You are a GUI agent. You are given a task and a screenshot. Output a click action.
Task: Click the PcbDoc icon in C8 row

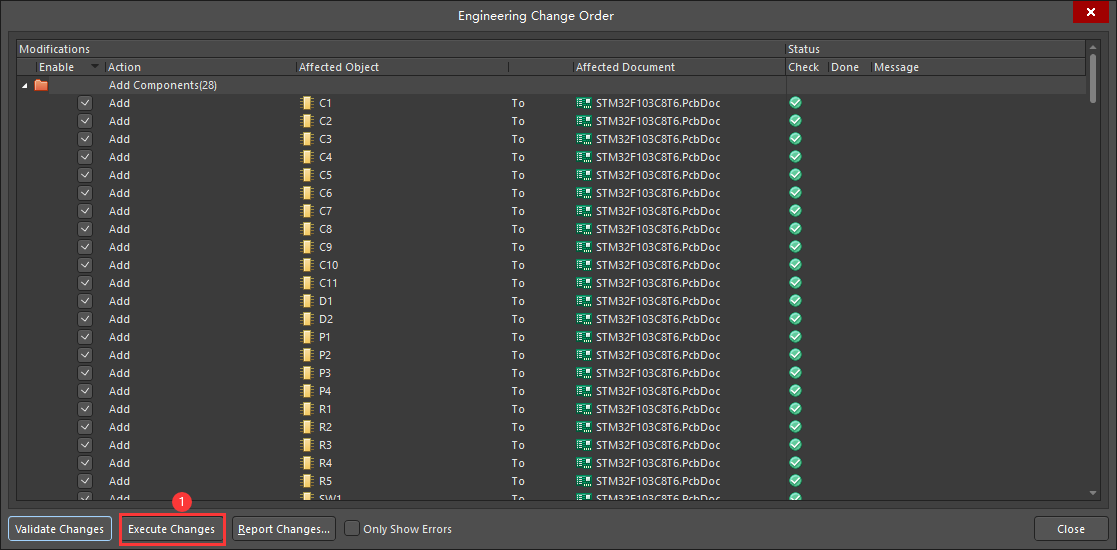[583, 229]
